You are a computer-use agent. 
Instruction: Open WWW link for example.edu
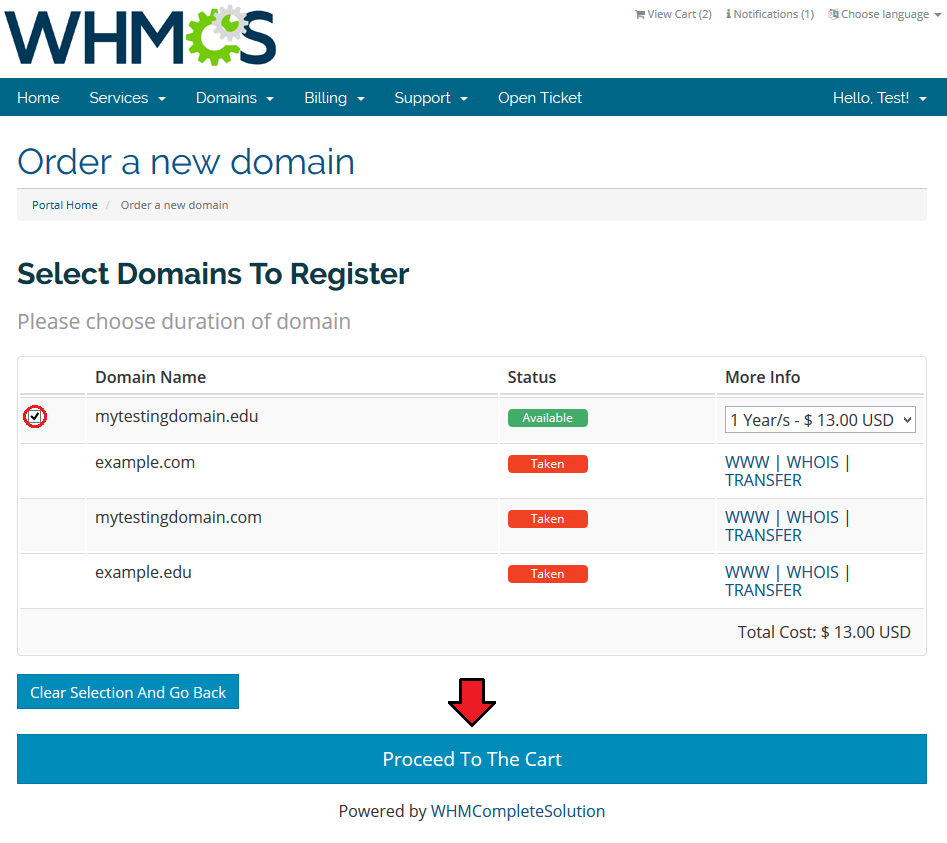747,572
